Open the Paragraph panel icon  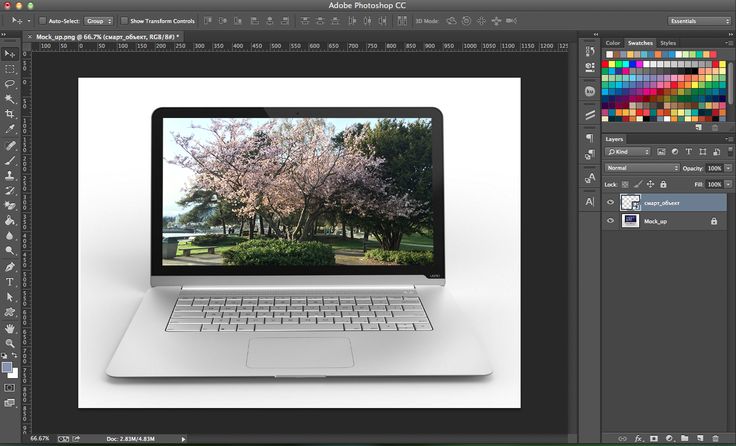click(590, 138)
